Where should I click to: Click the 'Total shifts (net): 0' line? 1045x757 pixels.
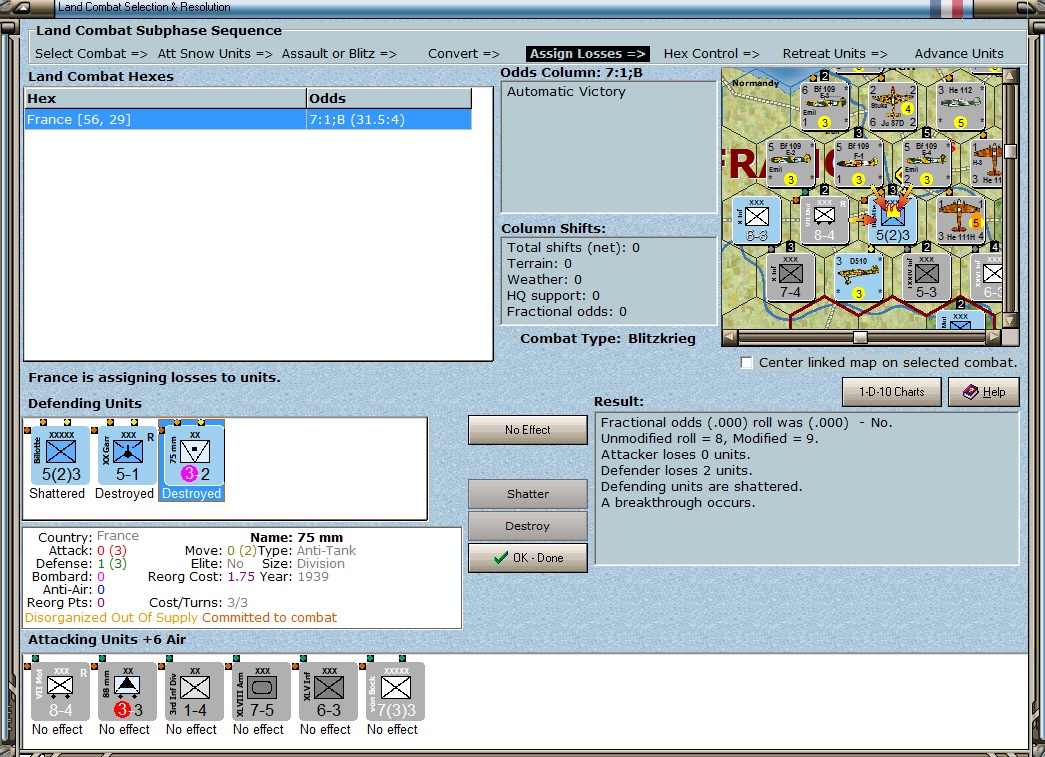pyautogui.click(x=573, y=247)
